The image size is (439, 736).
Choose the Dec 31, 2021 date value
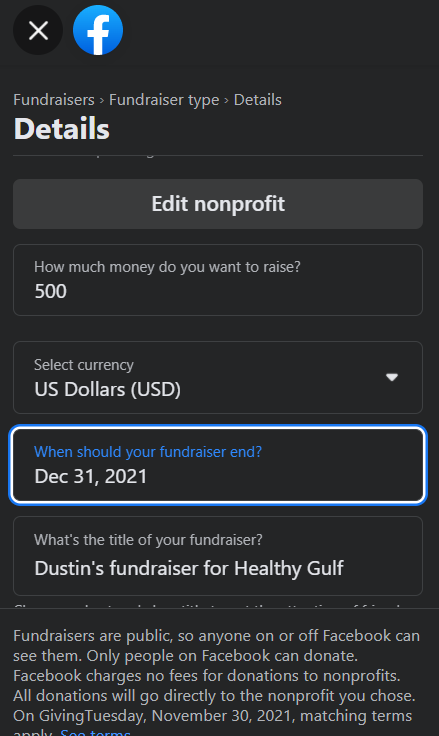pos(91,477)
